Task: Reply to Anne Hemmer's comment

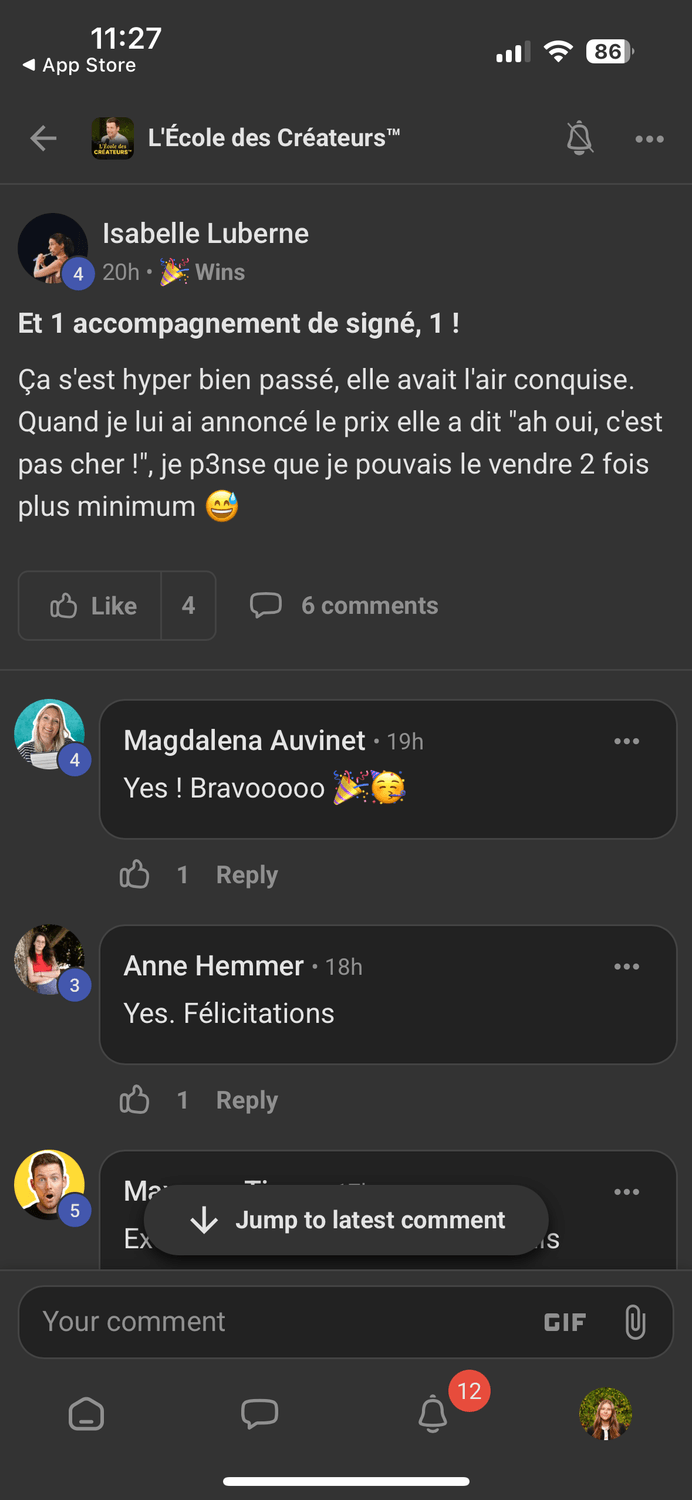Action: [x=247, y=1101]
